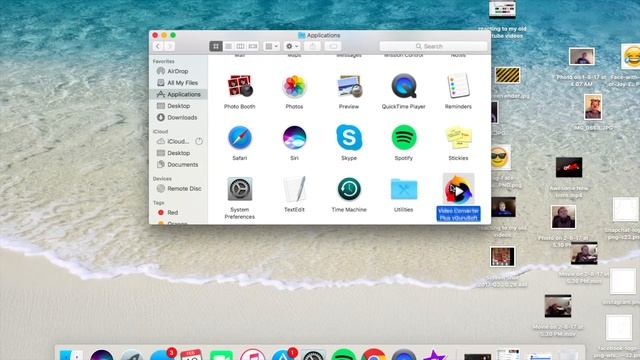Switch Finder to list view

pos(228,46)
